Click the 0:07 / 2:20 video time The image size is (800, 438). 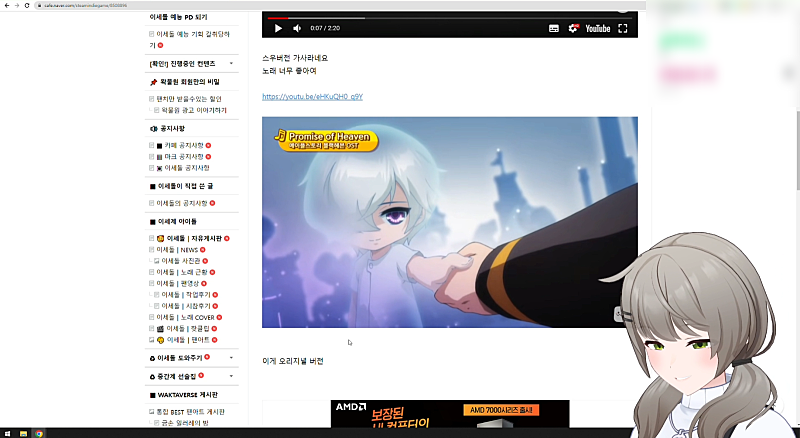pyautogui.click(x=325, y=29)
